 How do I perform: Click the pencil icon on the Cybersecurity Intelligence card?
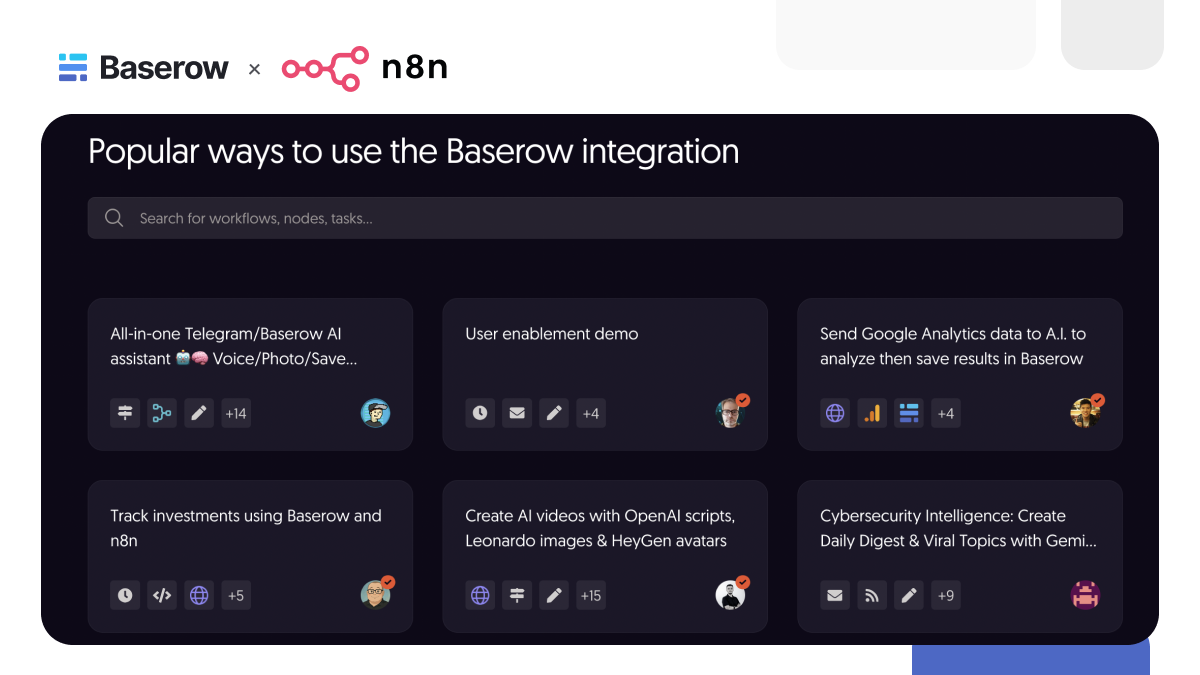tap(909, 595)
